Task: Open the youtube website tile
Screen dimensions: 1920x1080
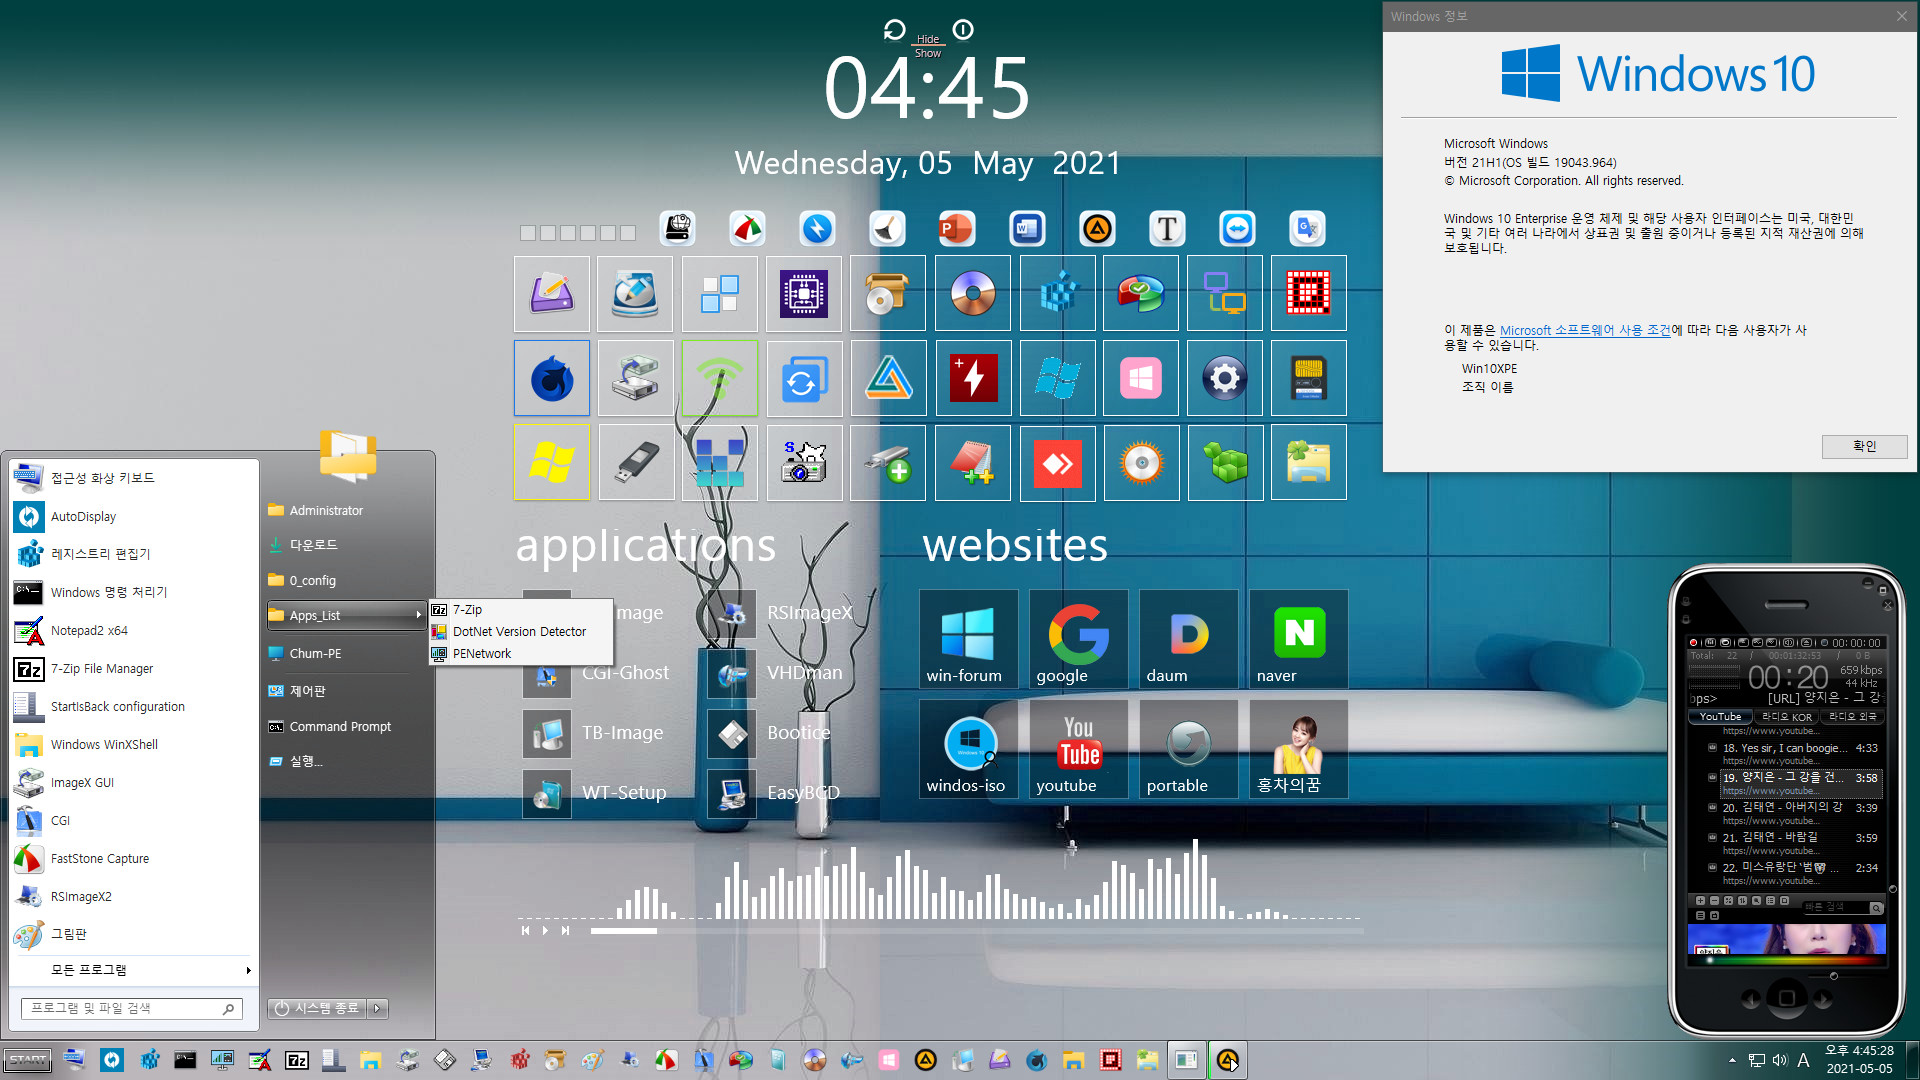Action: (1078, 749)
